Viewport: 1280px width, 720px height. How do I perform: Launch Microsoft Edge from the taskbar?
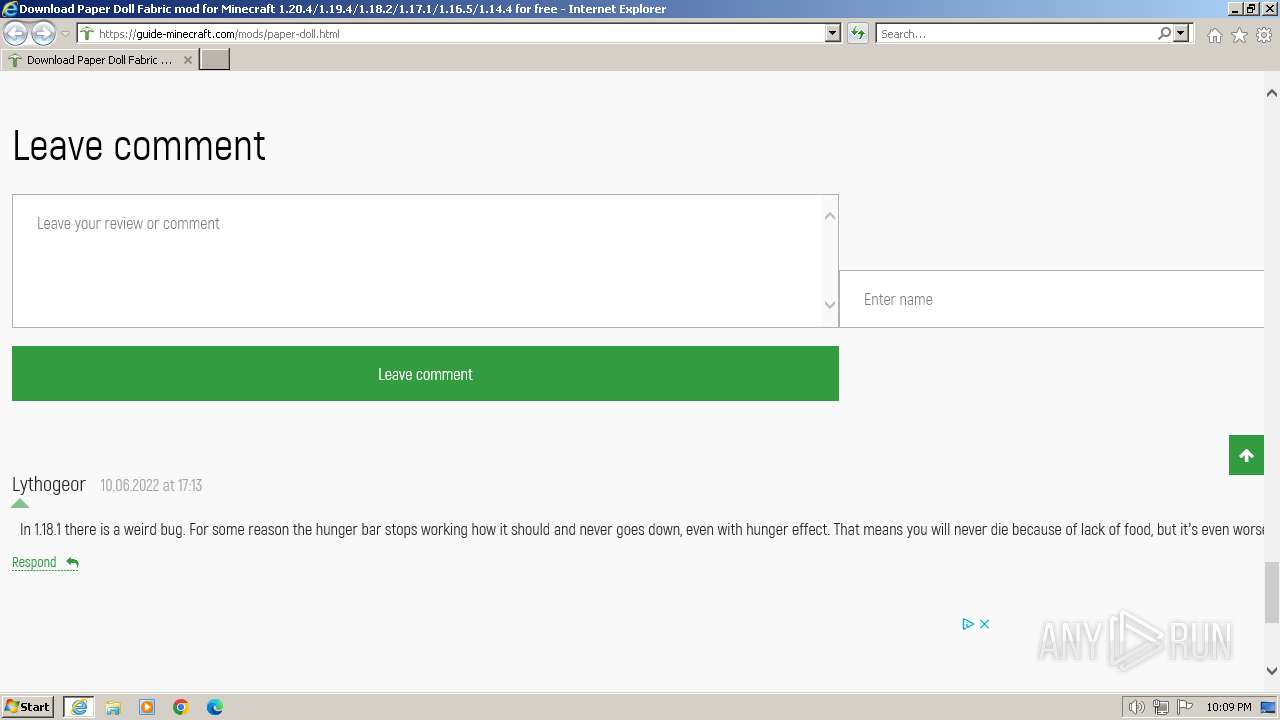pos(215,707)
